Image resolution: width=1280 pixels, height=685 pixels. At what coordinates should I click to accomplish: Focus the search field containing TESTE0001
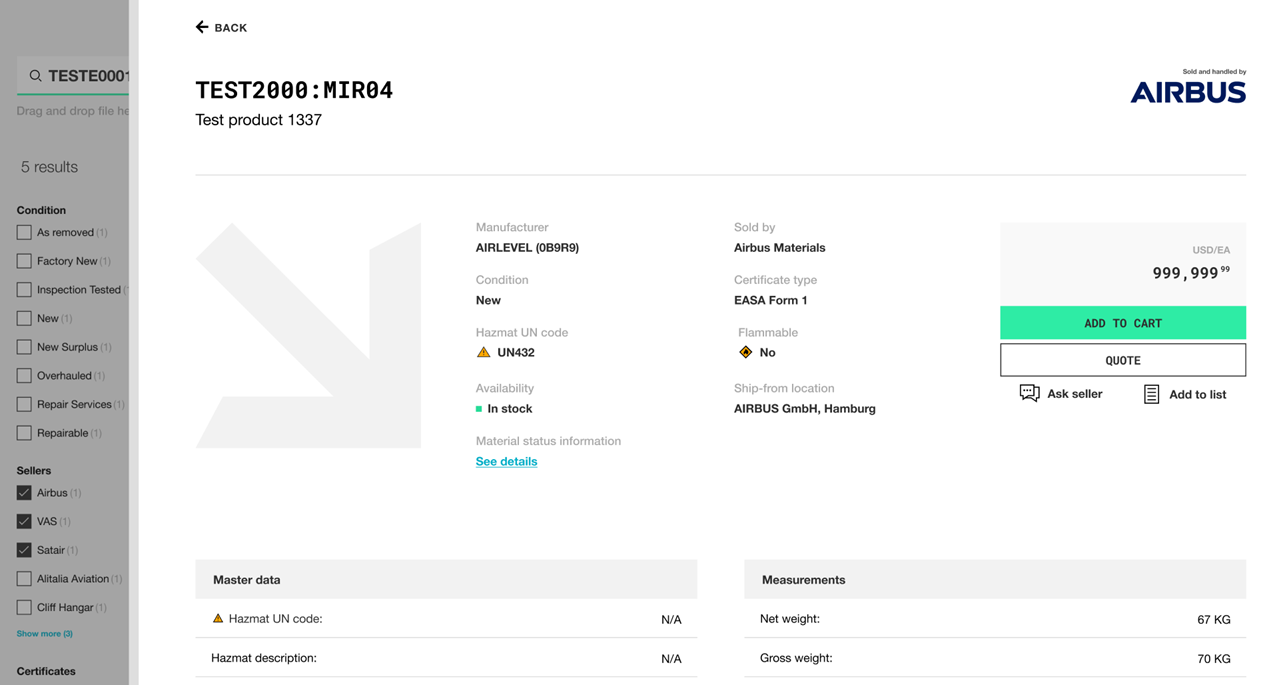click(73, 76)
